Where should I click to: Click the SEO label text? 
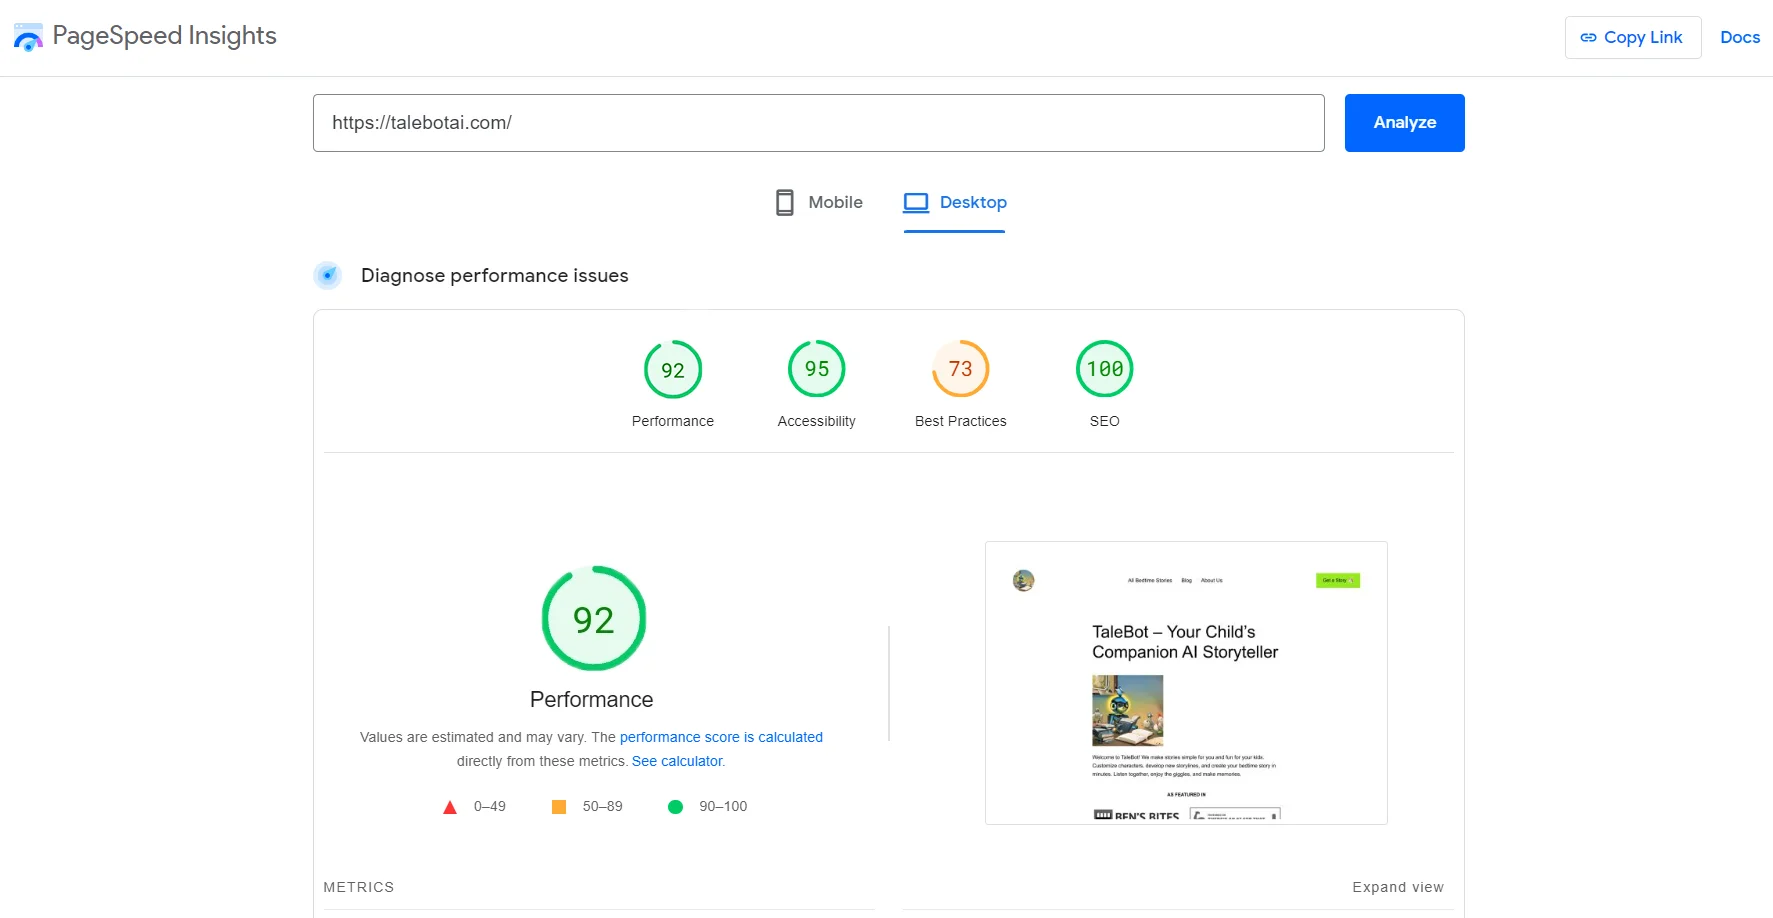coord(1105,421)
